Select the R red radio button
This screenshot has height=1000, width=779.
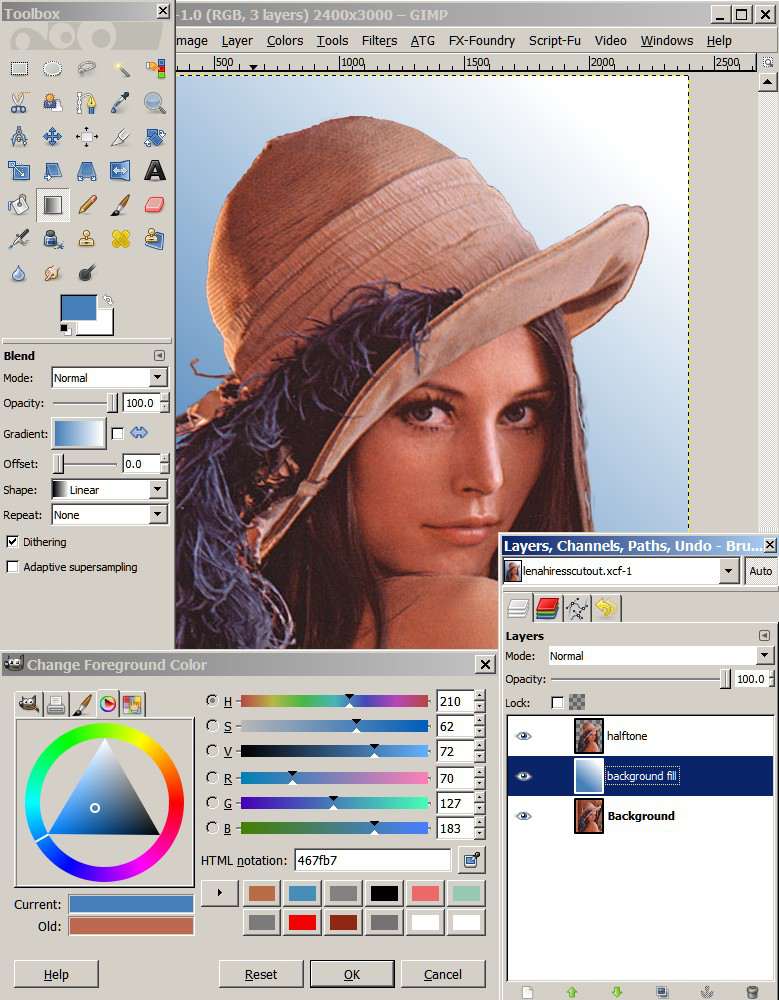pyautogui.click(x=212, y=777)
